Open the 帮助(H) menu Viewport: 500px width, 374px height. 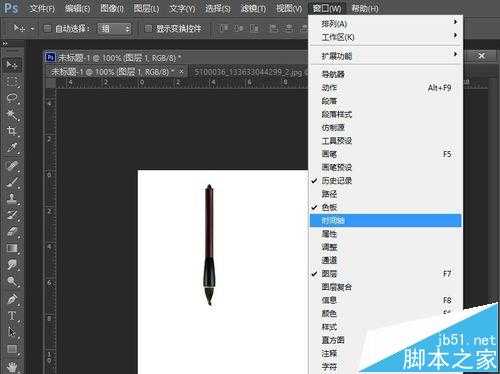pyautogui.click(x=365, y=8)
